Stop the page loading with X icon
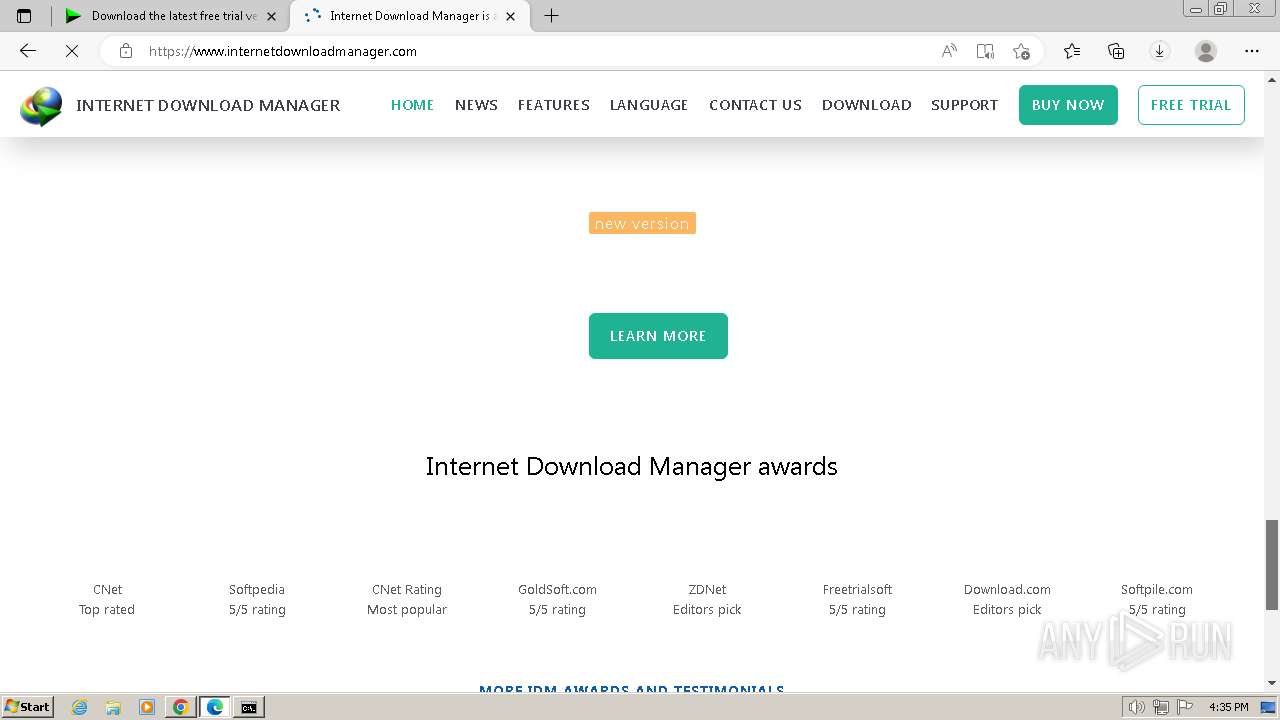 tap(72, 51)
